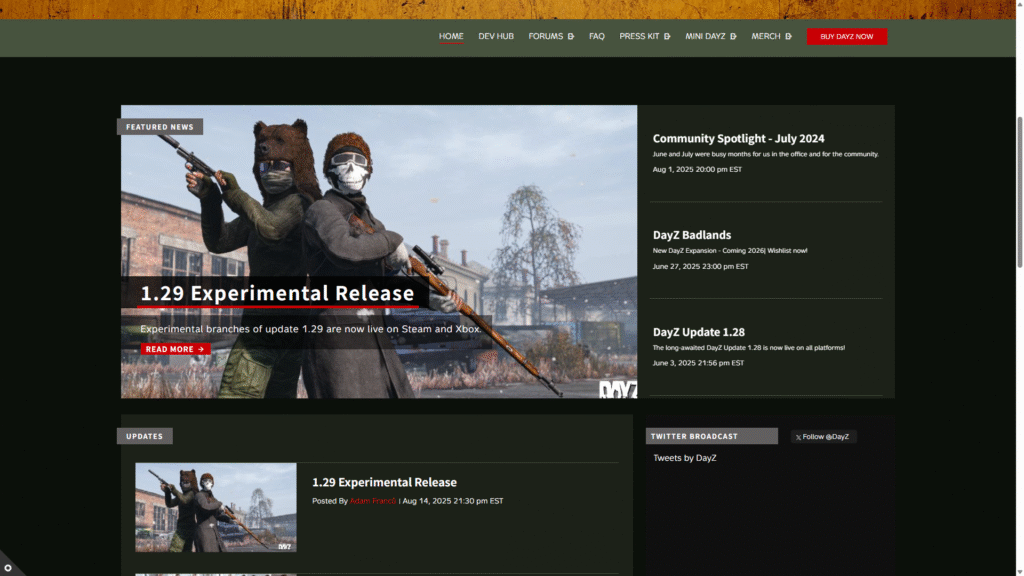Click the X logo icon in Follow button
1024x576 pixels.
pyautogui.click(x=798, y=437)
